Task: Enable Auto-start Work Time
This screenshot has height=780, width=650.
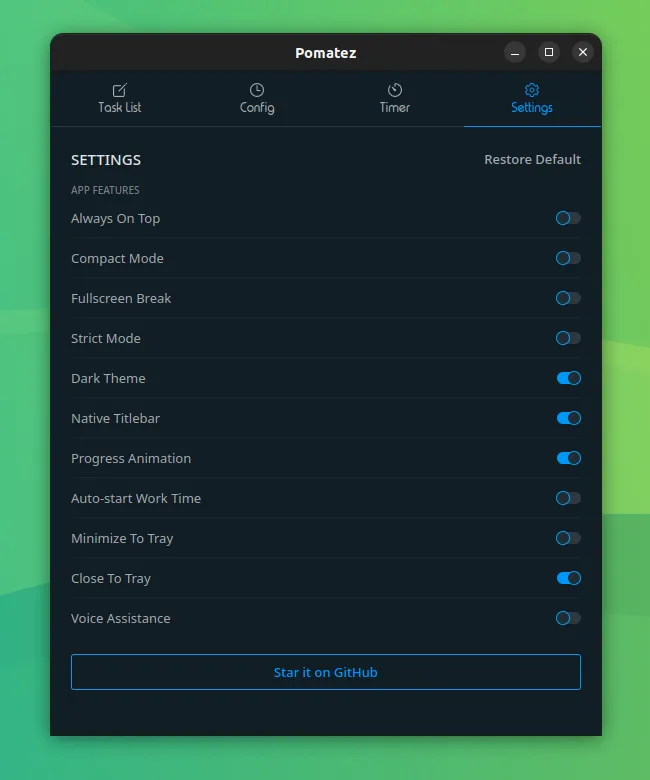Action: coord(568,498)
